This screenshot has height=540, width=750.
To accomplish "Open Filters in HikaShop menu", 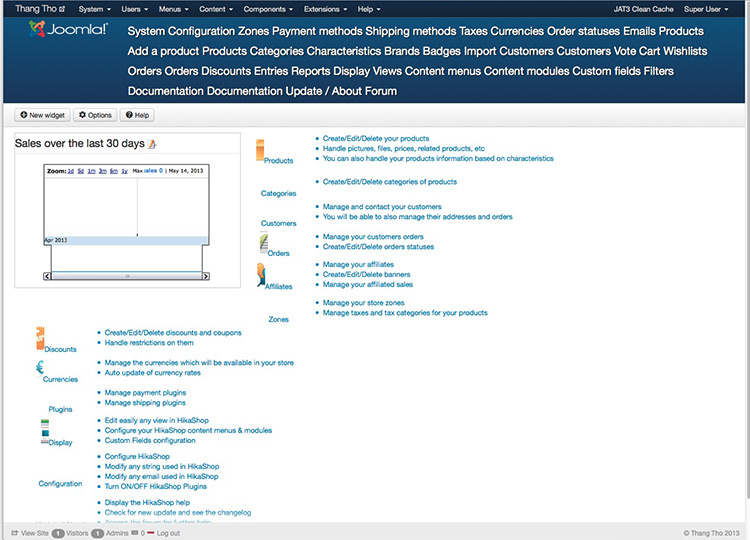I will point(658,71).
